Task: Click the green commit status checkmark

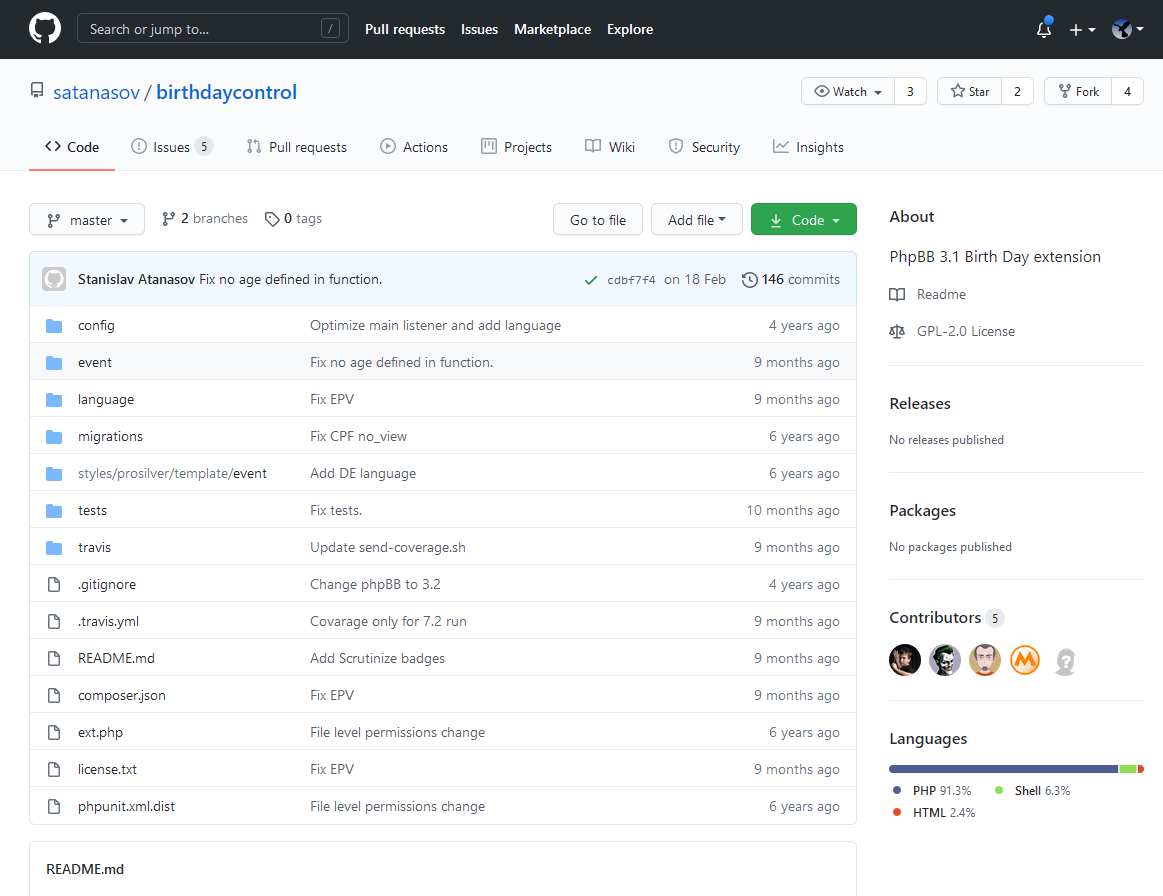Action: (x=591, y=280)
